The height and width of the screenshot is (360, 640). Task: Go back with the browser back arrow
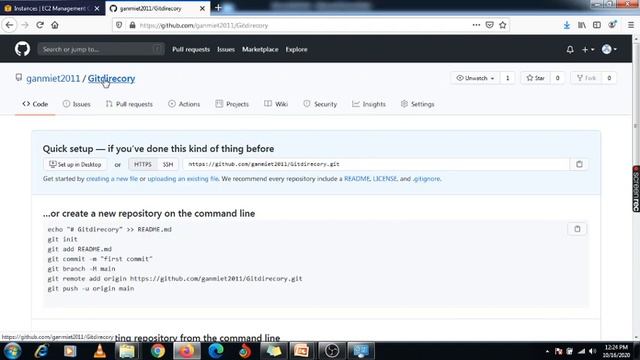coord(9,25)
